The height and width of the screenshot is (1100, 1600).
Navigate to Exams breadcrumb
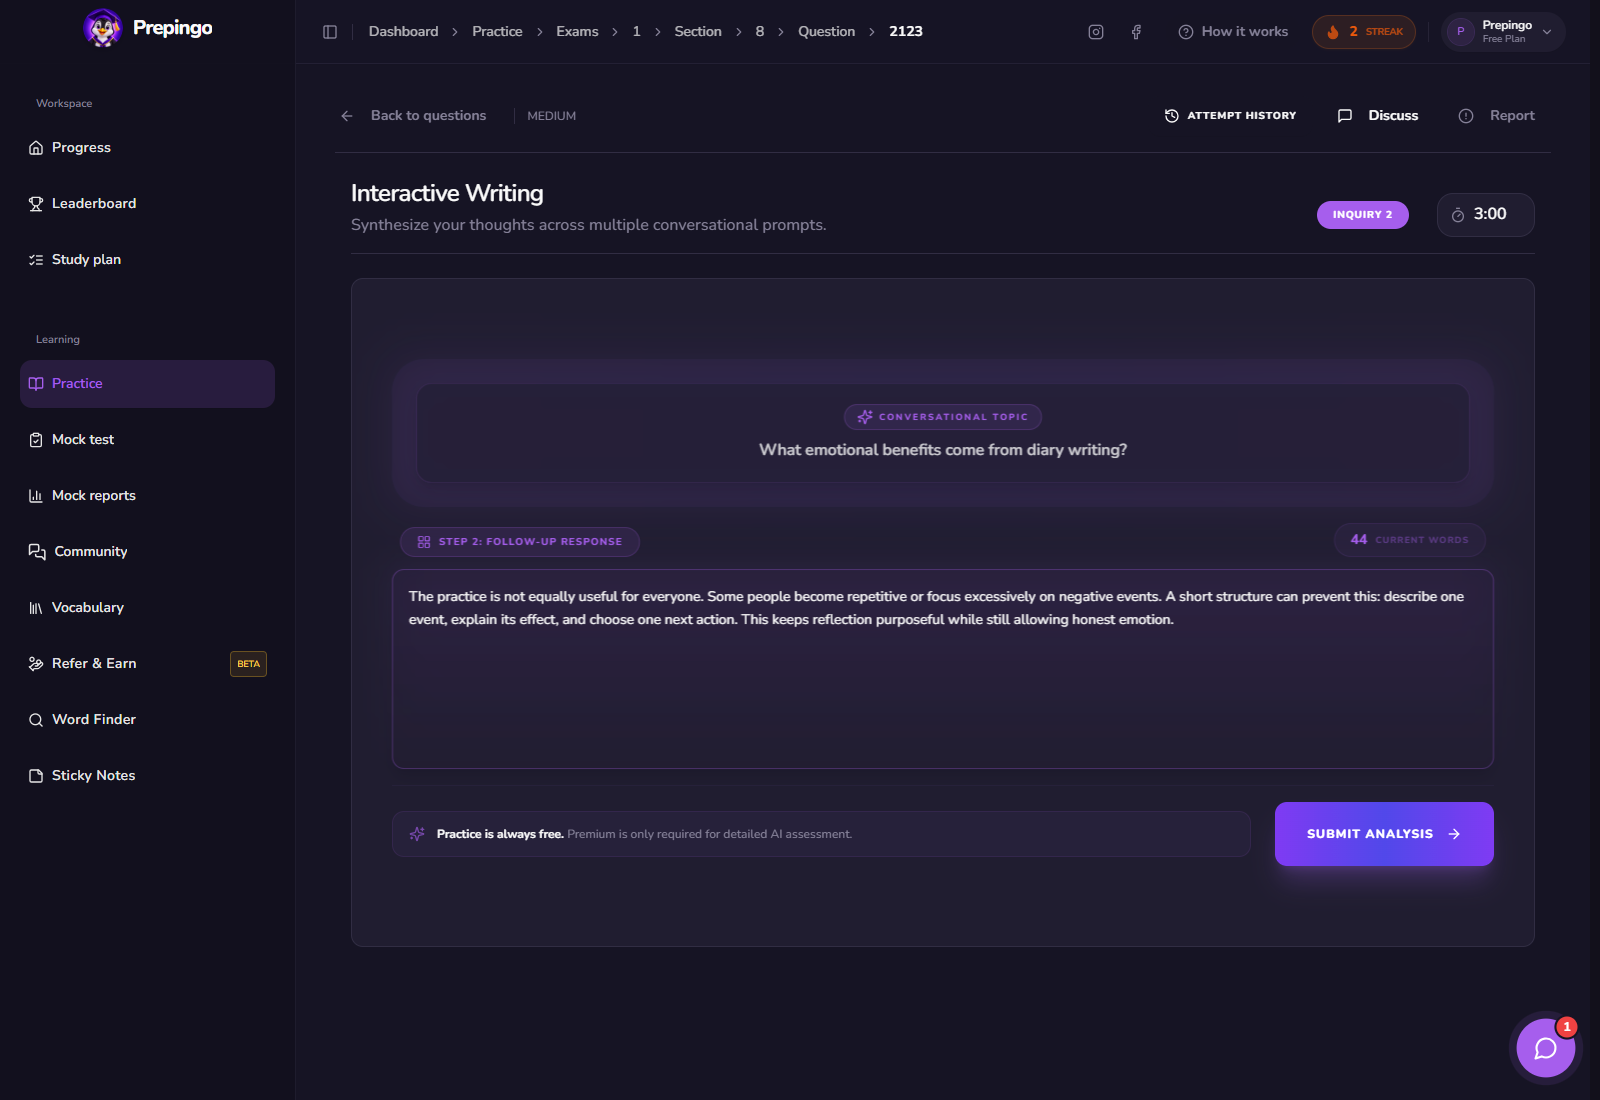[577, 32]
